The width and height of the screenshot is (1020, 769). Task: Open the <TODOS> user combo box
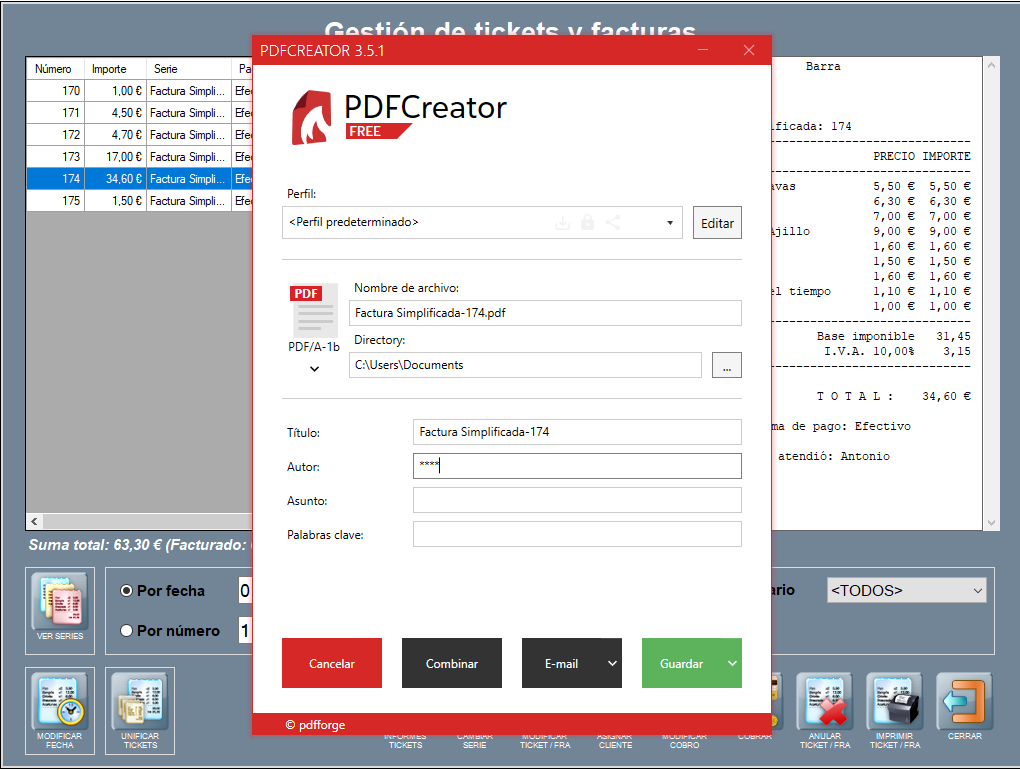[906, 591]
